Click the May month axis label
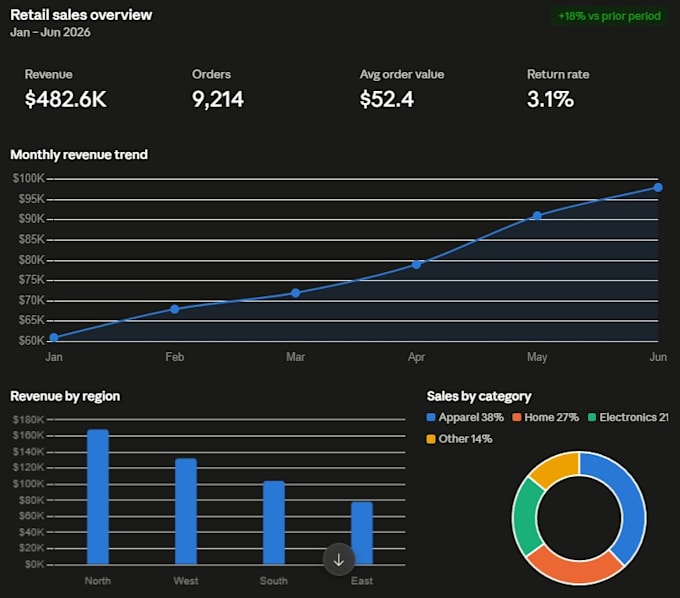This screenshot has height=598, width=680. [x=537, y=357]
